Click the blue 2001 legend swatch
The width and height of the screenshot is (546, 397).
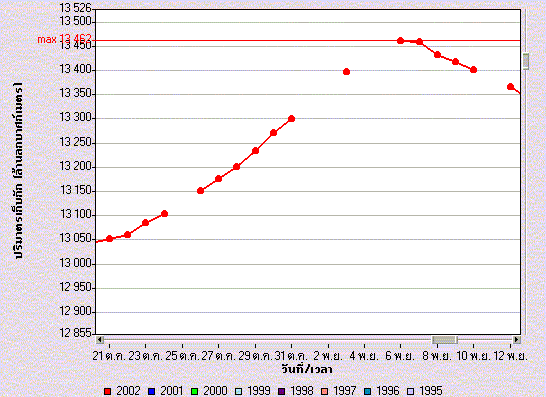coord(151,391)
